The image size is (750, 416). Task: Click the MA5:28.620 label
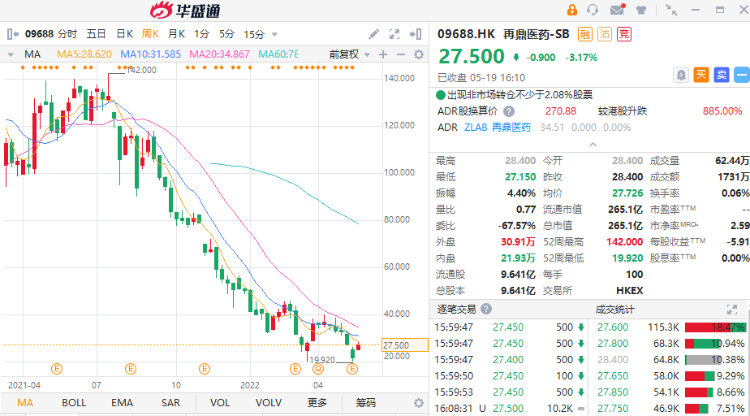[x=84, y=55]
